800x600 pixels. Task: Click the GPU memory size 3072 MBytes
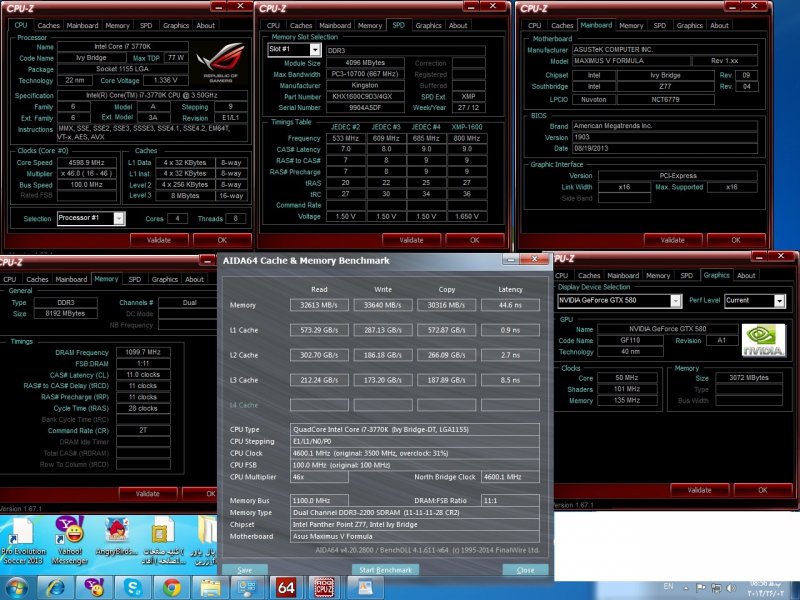click(x=749, y=378)
